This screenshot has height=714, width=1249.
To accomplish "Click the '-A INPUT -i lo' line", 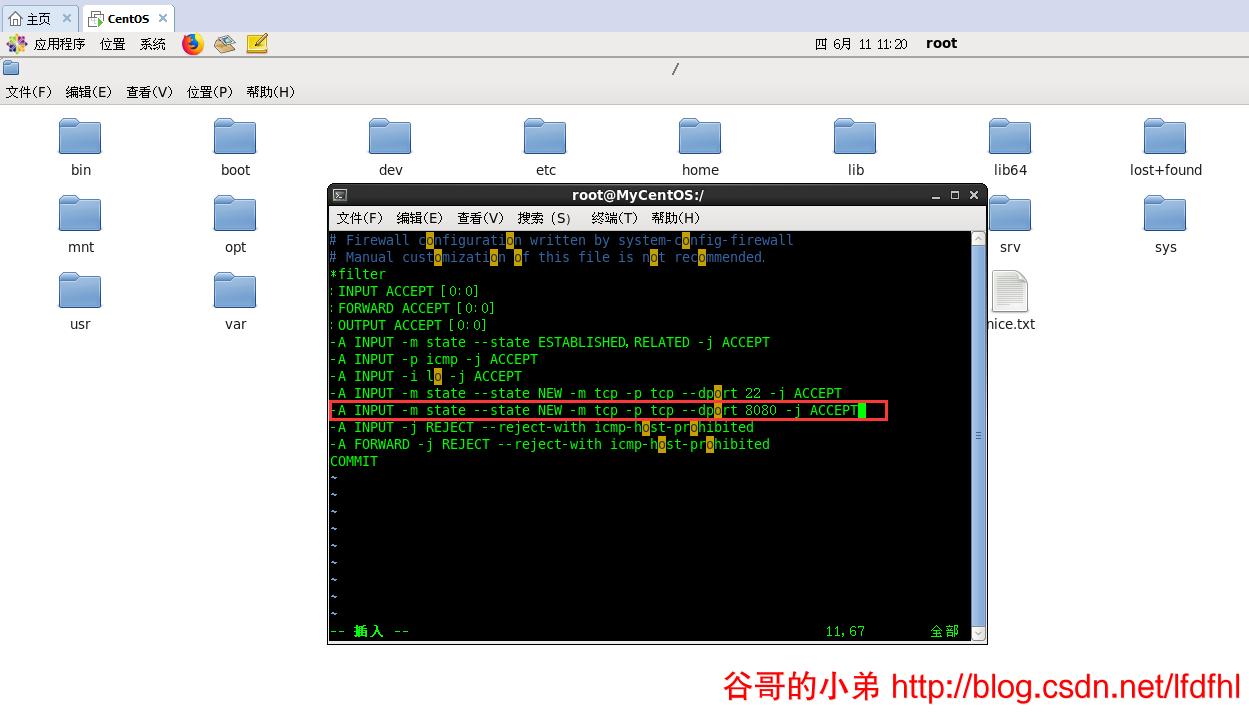I will click(x=426, y=376).
